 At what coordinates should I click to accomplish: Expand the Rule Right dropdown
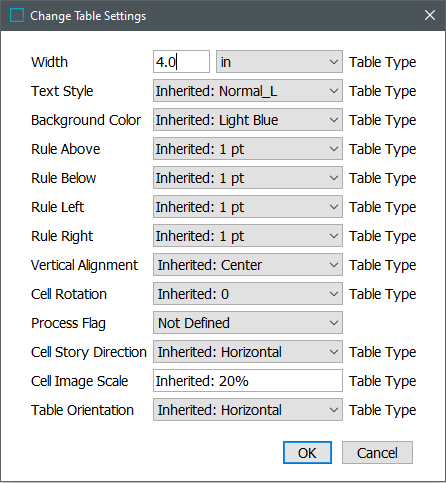tap(248, 236)
